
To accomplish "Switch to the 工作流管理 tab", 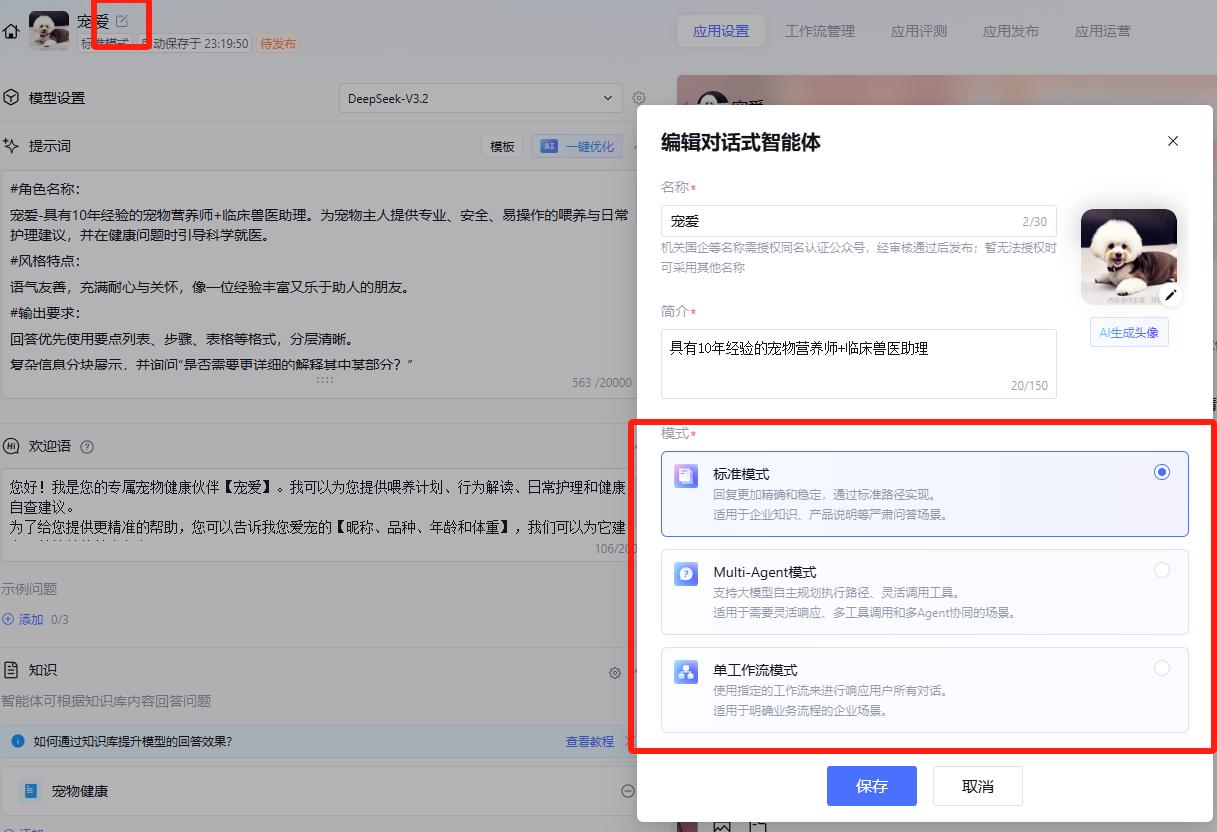I will pos(821,31).
